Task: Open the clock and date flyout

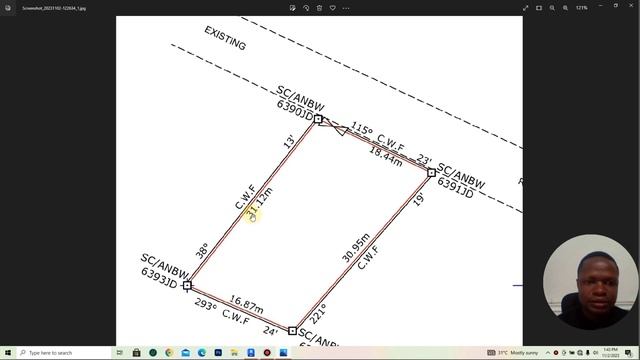Action: point(611,353)
